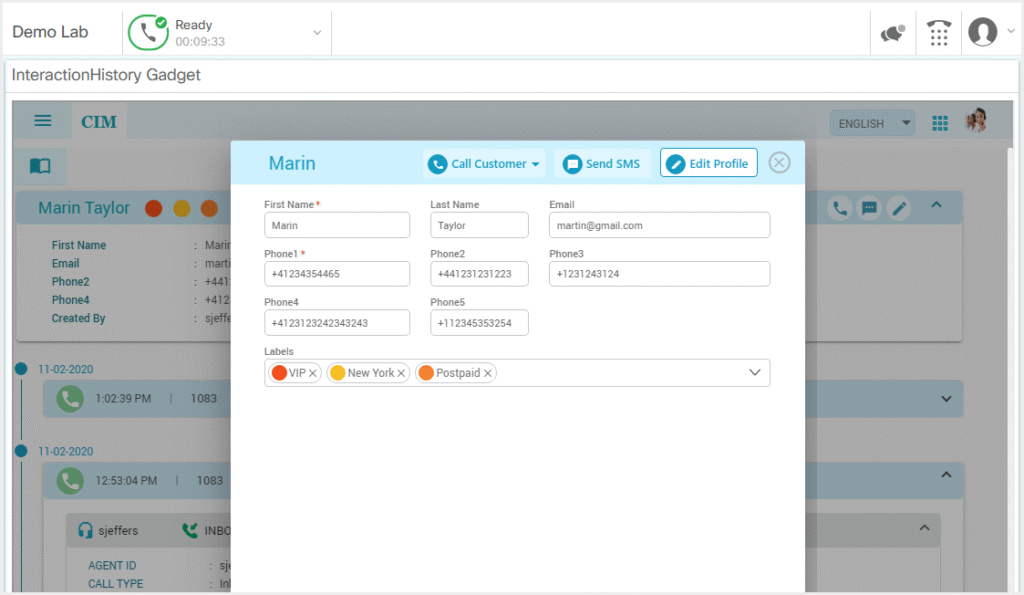Viewport: 1024px width, 595px height.
Task: Click the 1:02:39 PM timestamp
Action: (x=123, y=398)
